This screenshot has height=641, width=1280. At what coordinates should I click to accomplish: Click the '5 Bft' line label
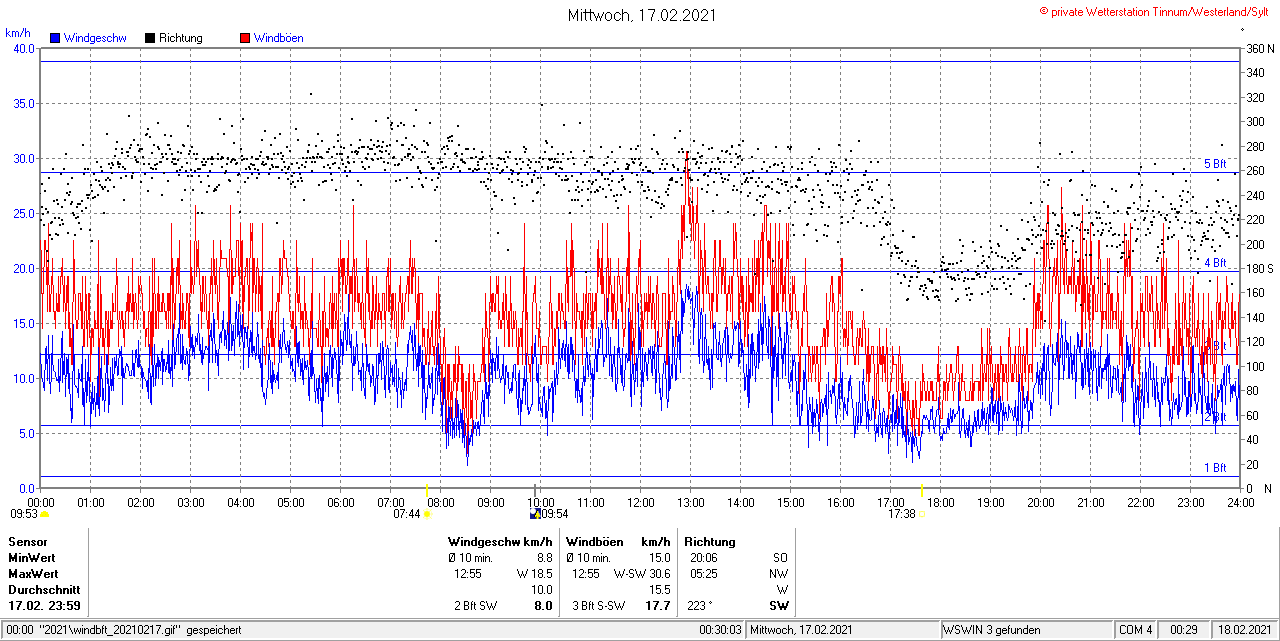pos(1215,164)
